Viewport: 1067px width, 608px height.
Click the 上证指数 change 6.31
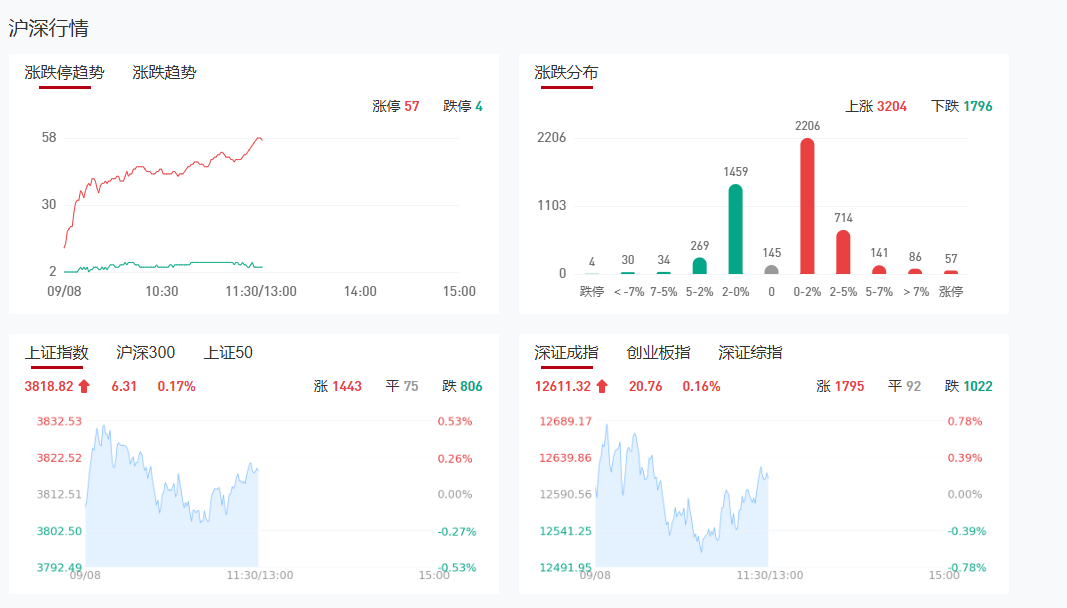pos(124,386)
